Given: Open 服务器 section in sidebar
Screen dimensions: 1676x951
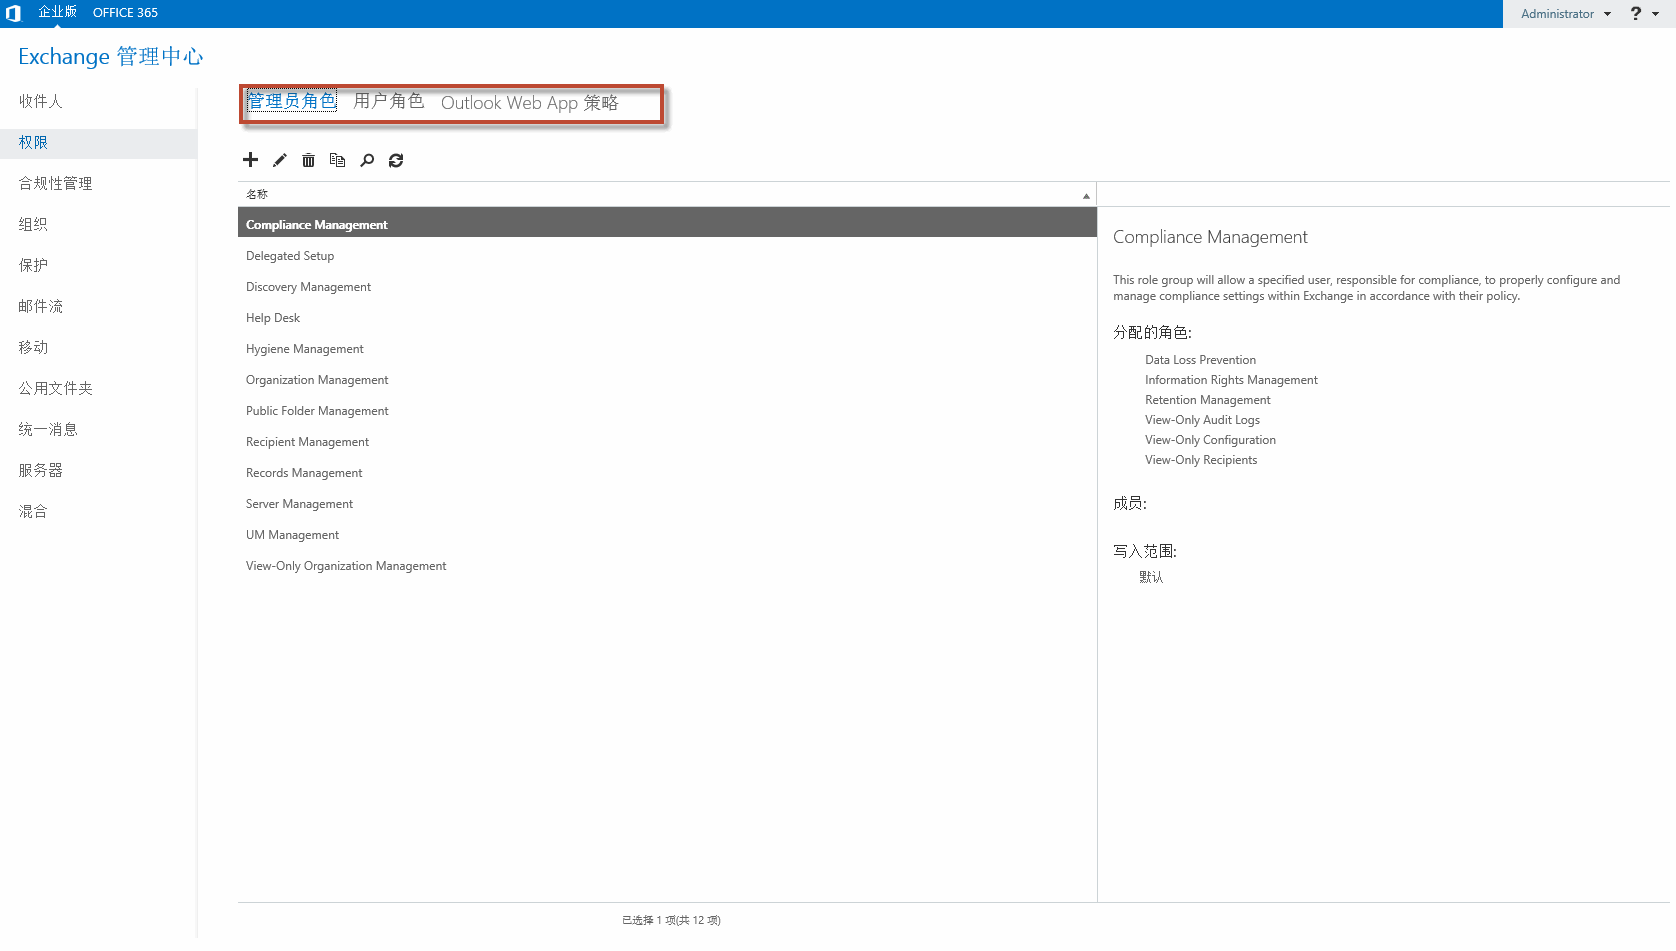Looking at the screenshot, I should pos(40,470).
